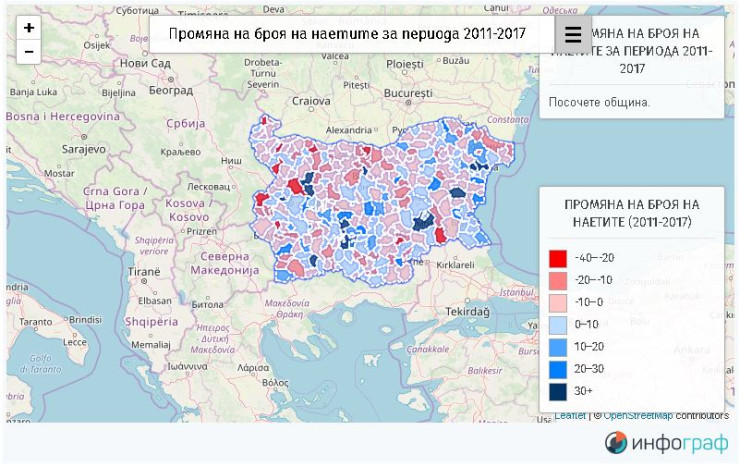Click the dark navy 30+ swatch
The width and height of the screenshot is (740, 467).
[558, 391]
